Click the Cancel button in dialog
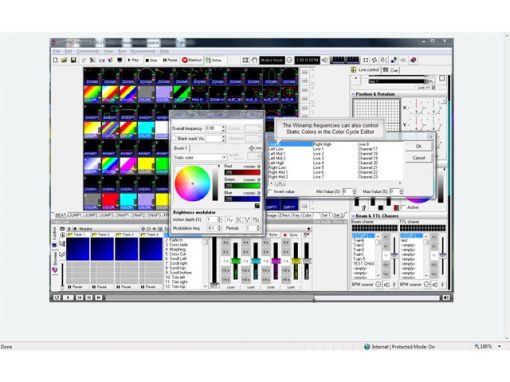510x382 pixels. click(419, 158)
